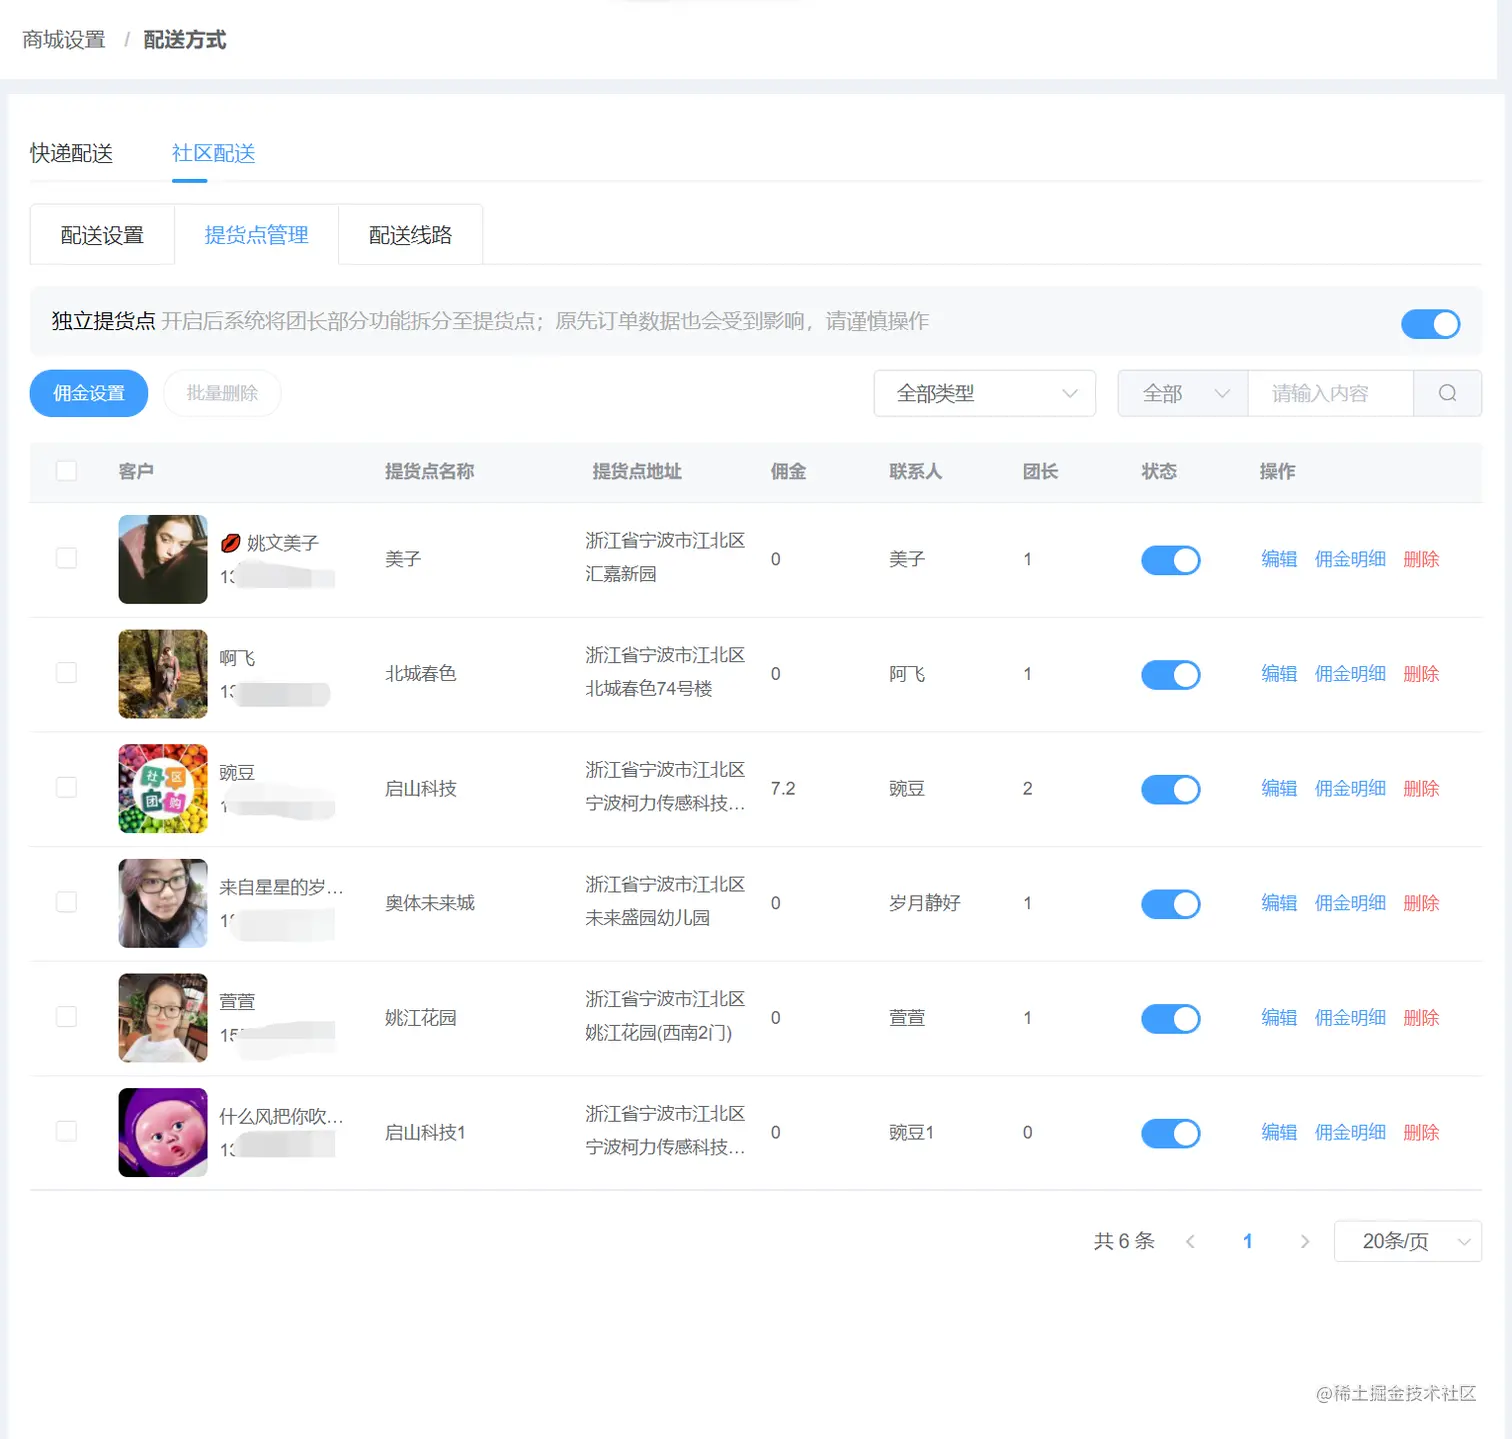This screenshot has width=1512, height=1439.
Task: Toggle status switch for 奥体未来城
Action: [1170, 904]
